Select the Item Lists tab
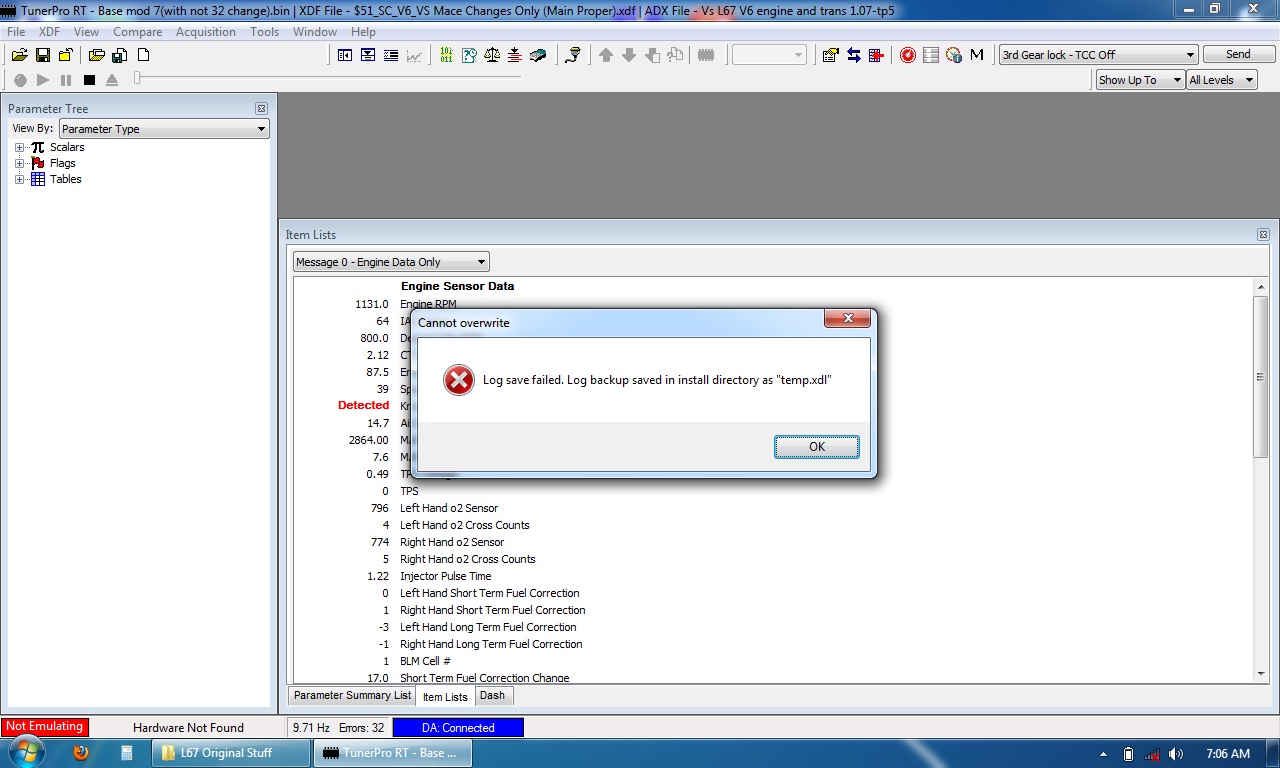 click(x=445, y=696)
